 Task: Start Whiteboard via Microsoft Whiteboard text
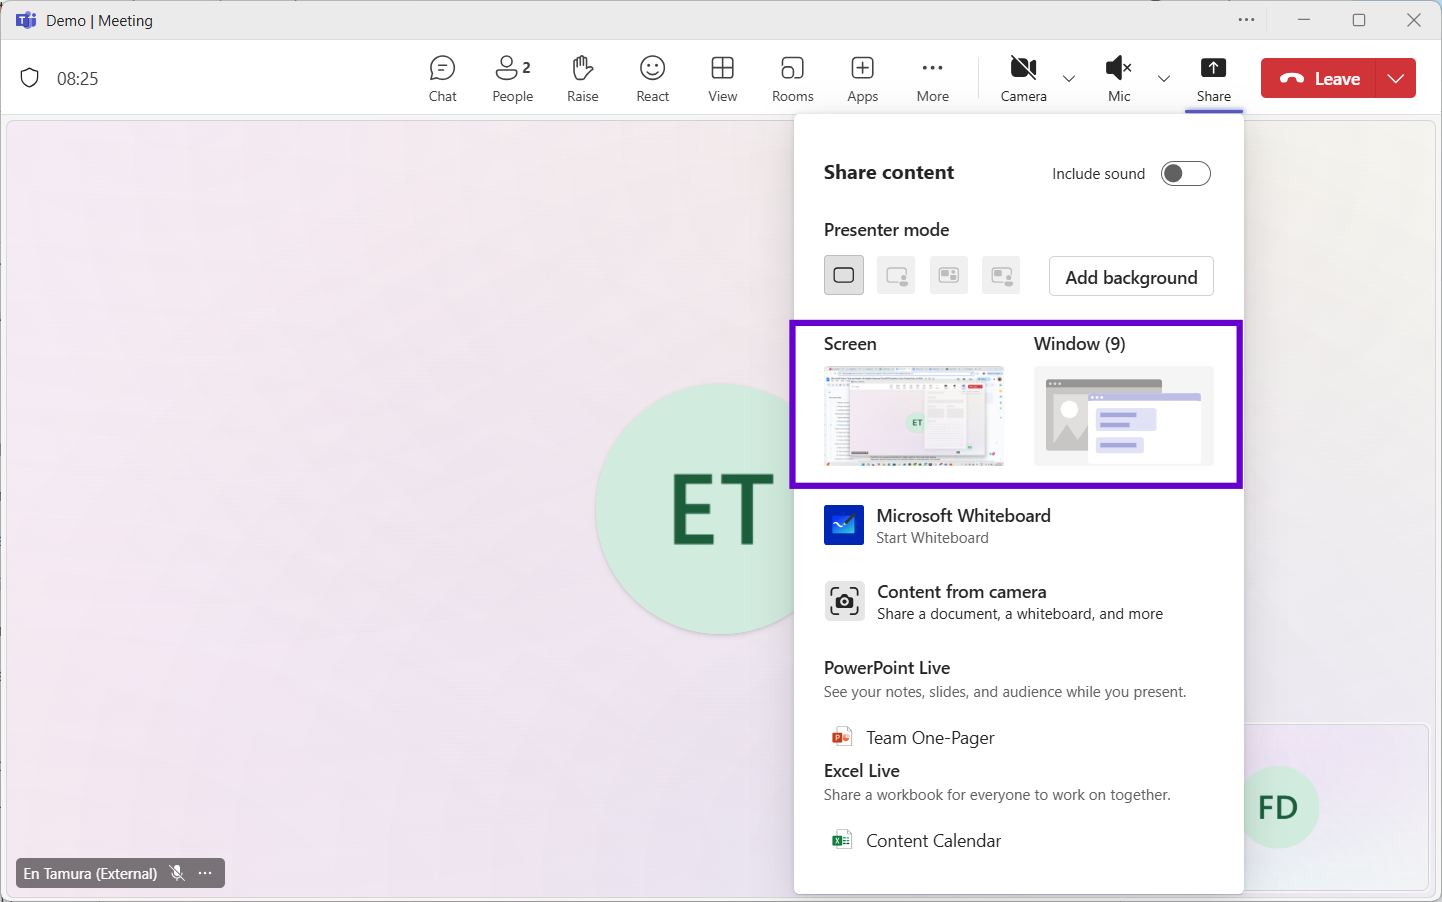[x=964, y=526]
